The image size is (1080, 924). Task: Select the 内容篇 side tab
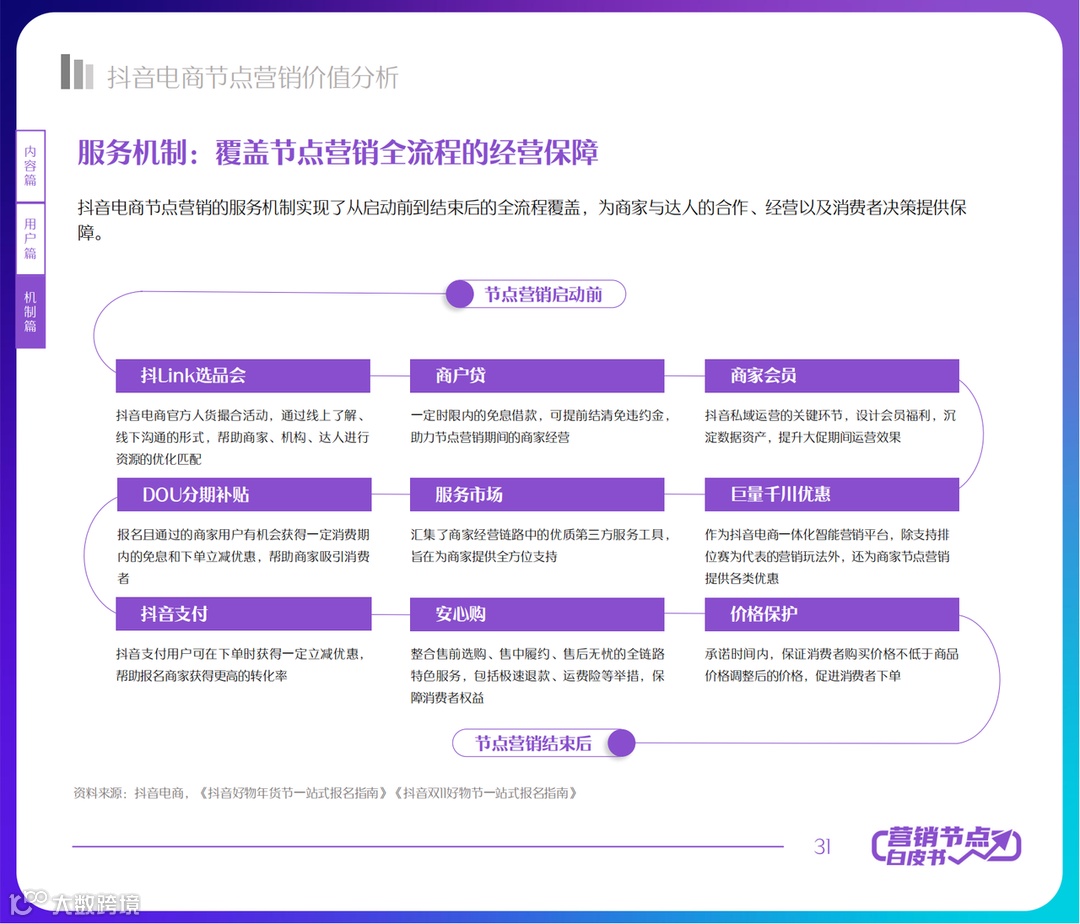pos(30,166)
